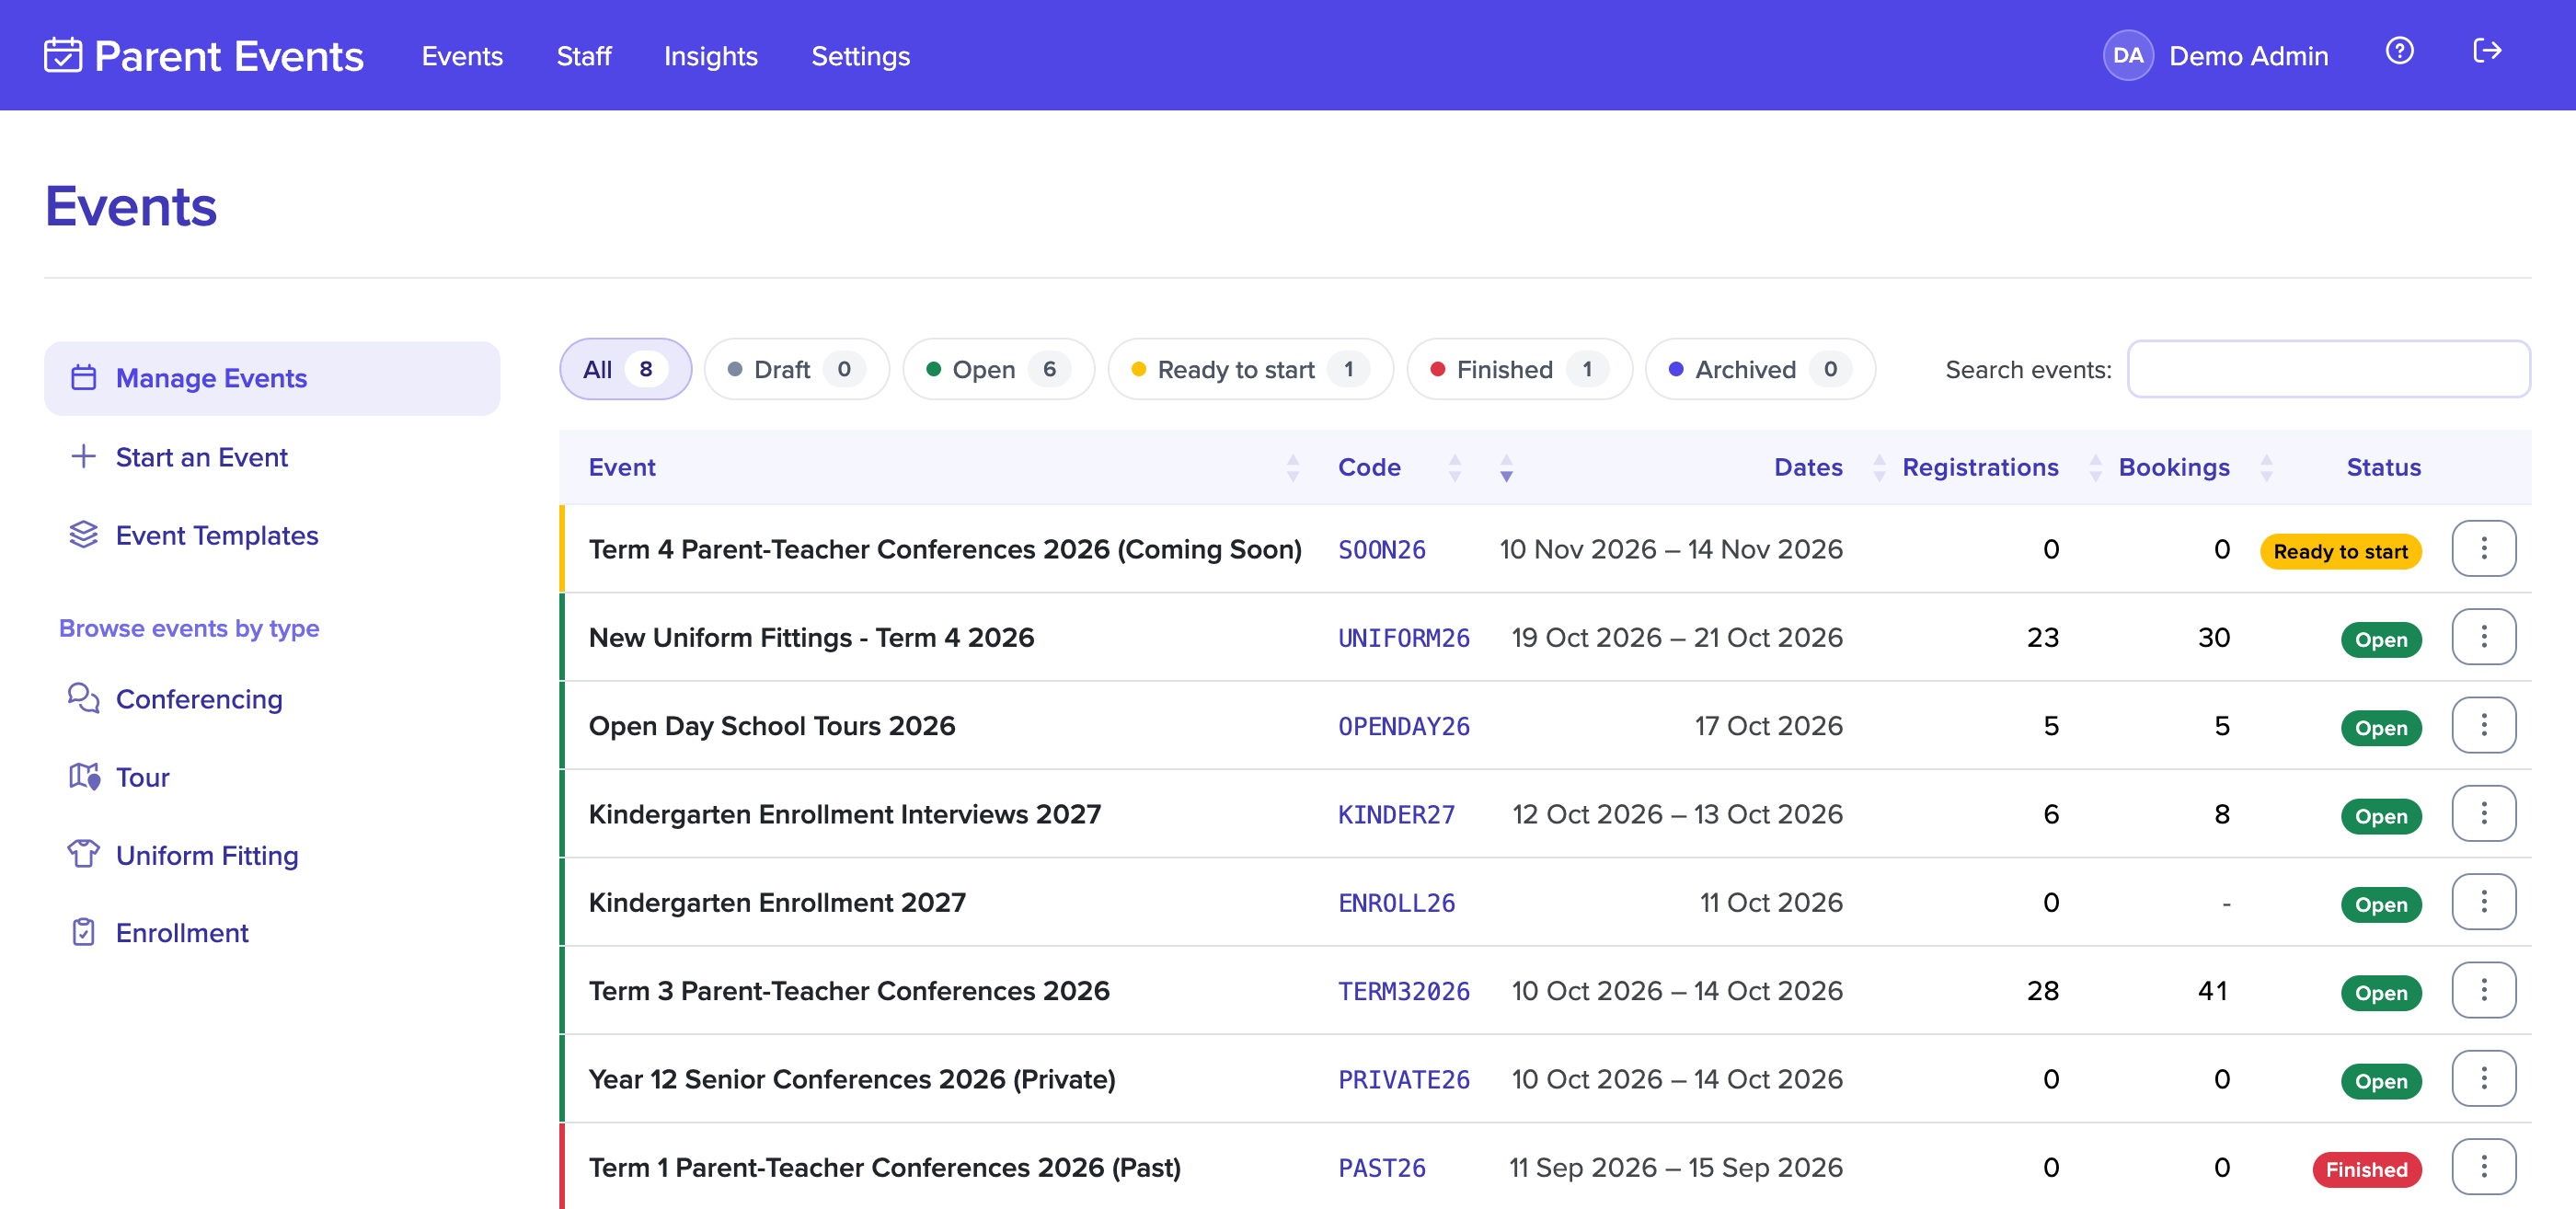Open actions menu for TERM32026 event

point(2483,990)
